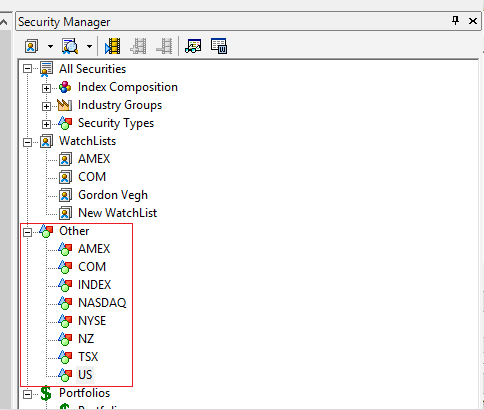Click the greyed filmstrip previous icon
This screenshot has width=484, height=410.
[139, 46]
